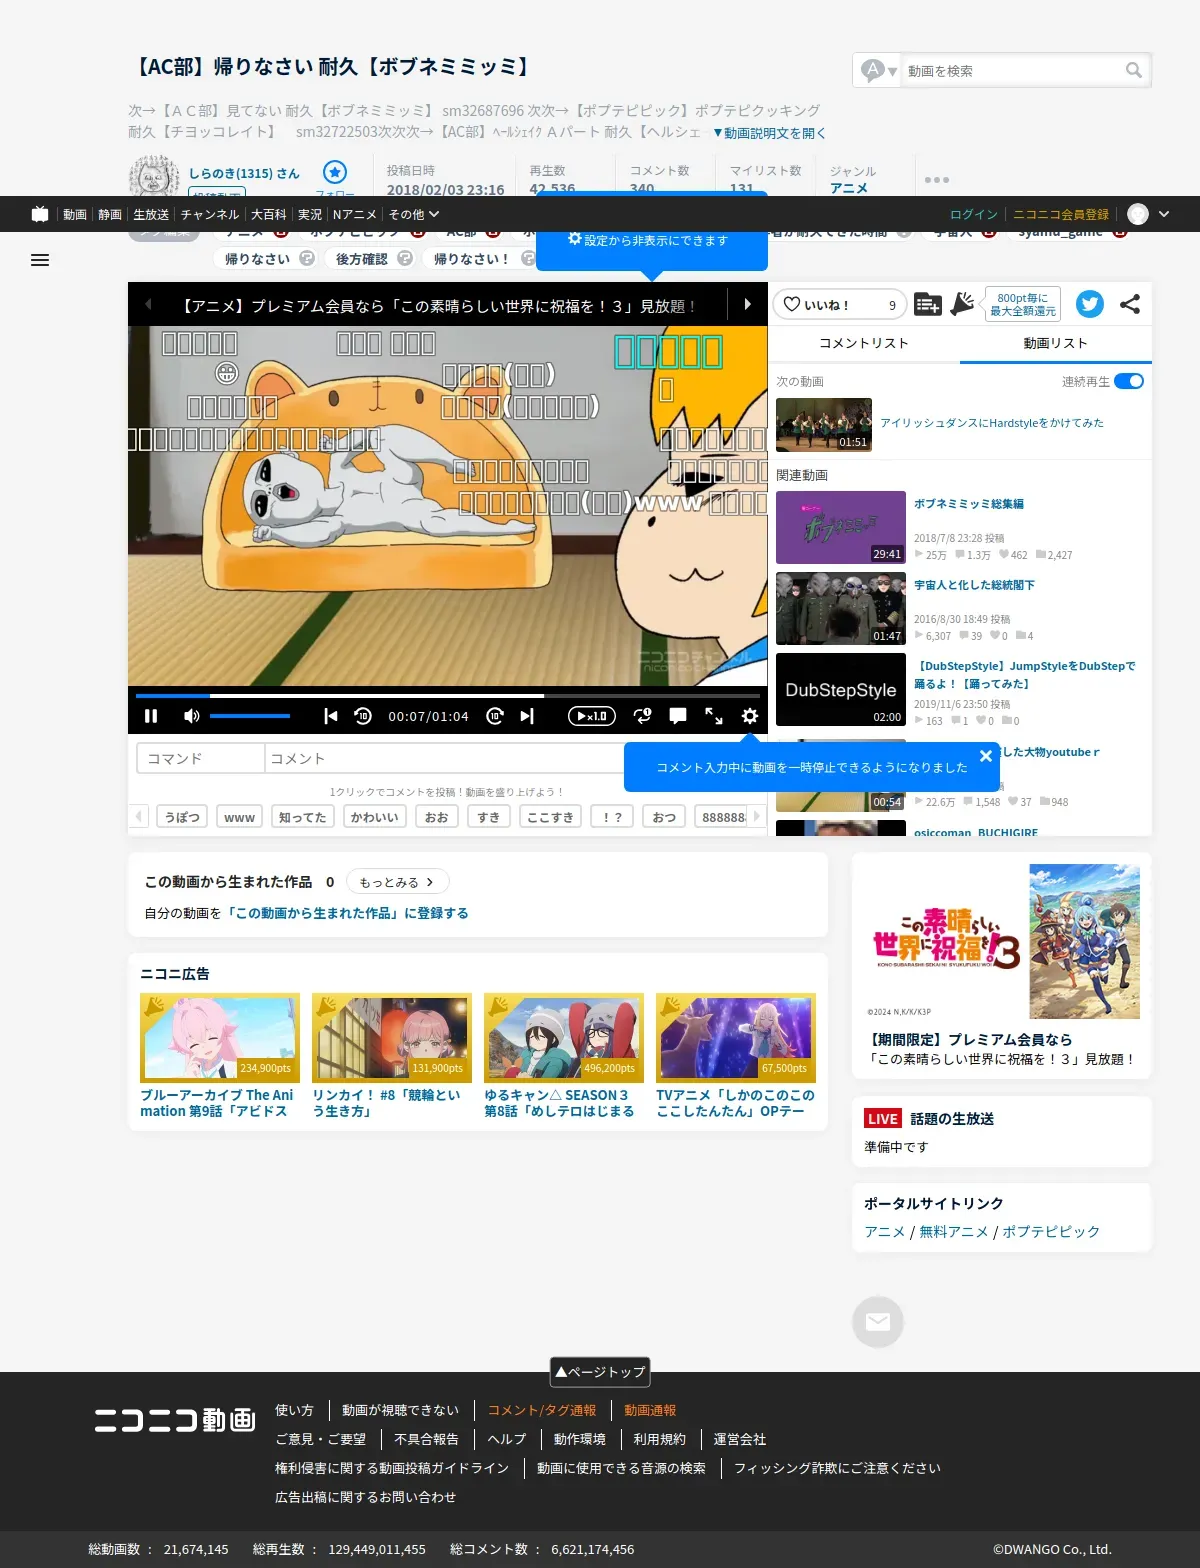Open the share options icon
The height and width of the screenshot is (1568, 1200).
1130,304
